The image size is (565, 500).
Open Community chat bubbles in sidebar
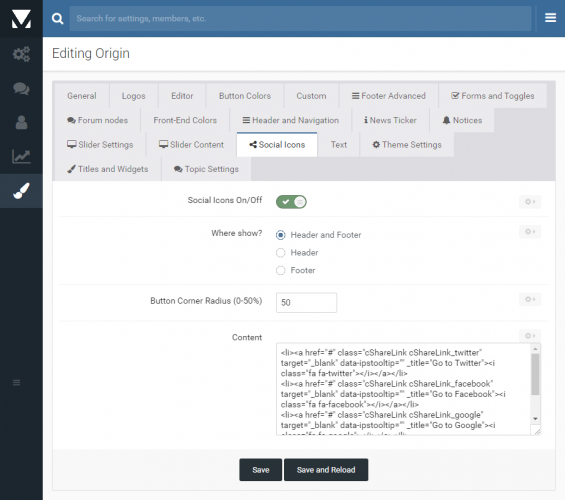[21, 88]
